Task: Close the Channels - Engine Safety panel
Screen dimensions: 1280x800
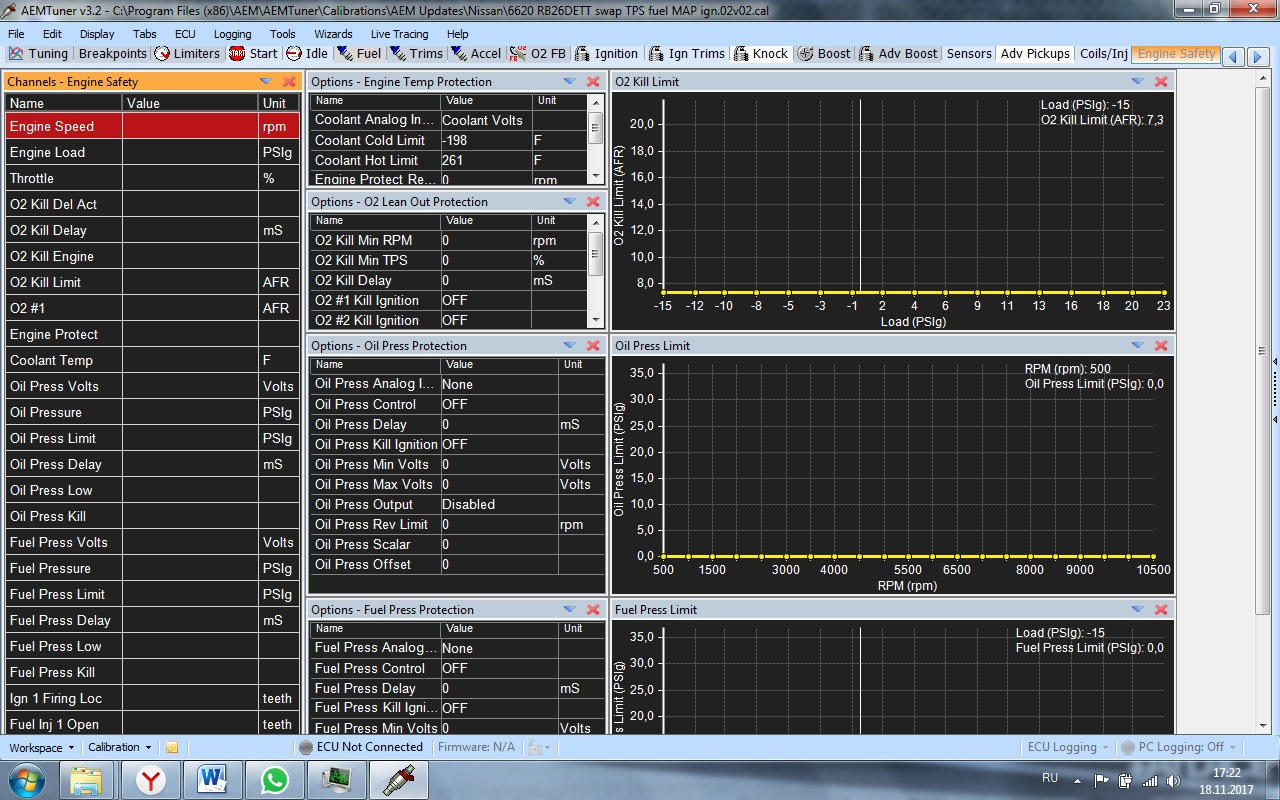Action: point(289,81)
